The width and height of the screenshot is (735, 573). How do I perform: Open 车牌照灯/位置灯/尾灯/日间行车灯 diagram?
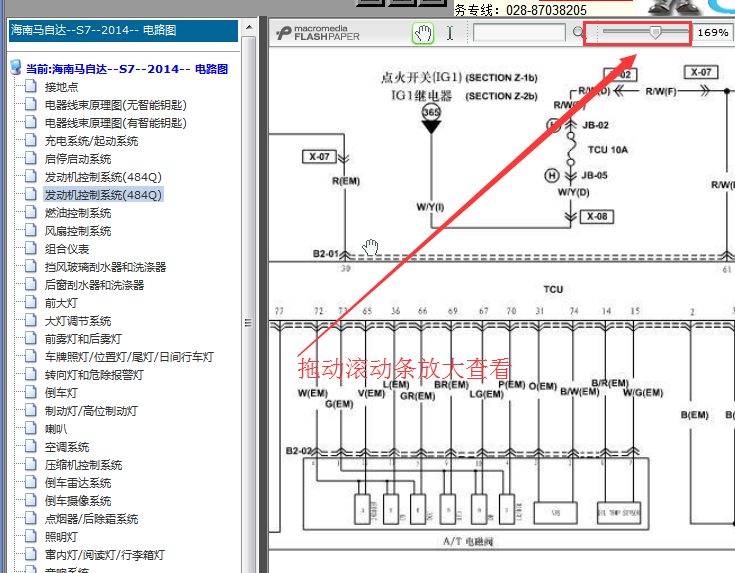tap(129, 357)
